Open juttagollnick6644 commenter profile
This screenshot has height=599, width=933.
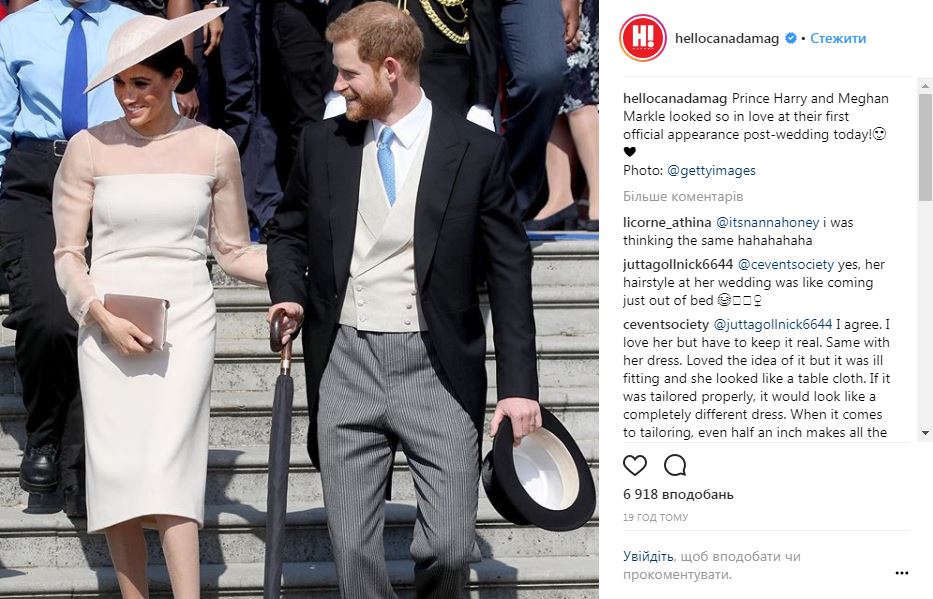pyautogui.click(x=678, y=265)
